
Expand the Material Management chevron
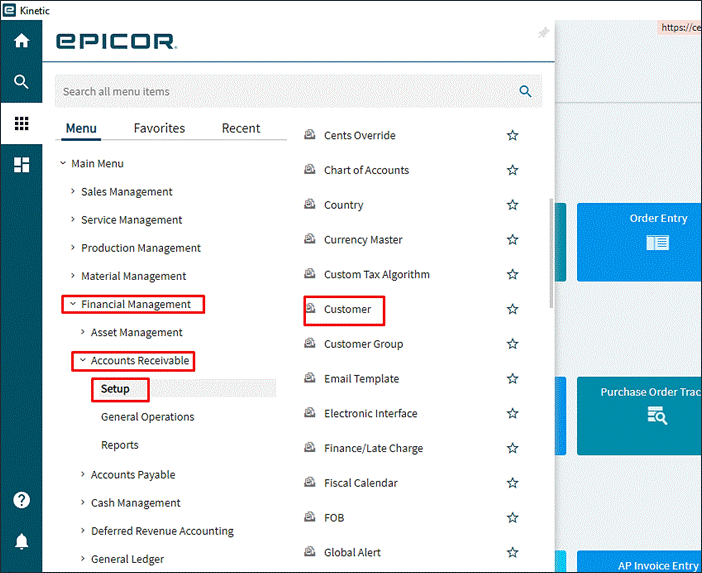73,276
